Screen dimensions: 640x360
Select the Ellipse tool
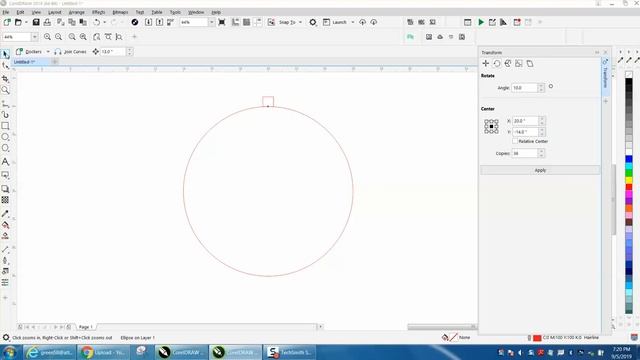coord(5,137)
